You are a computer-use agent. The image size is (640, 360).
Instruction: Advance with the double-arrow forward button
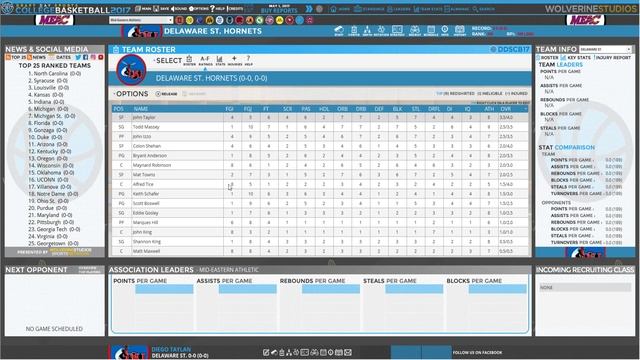click(309, 9)
